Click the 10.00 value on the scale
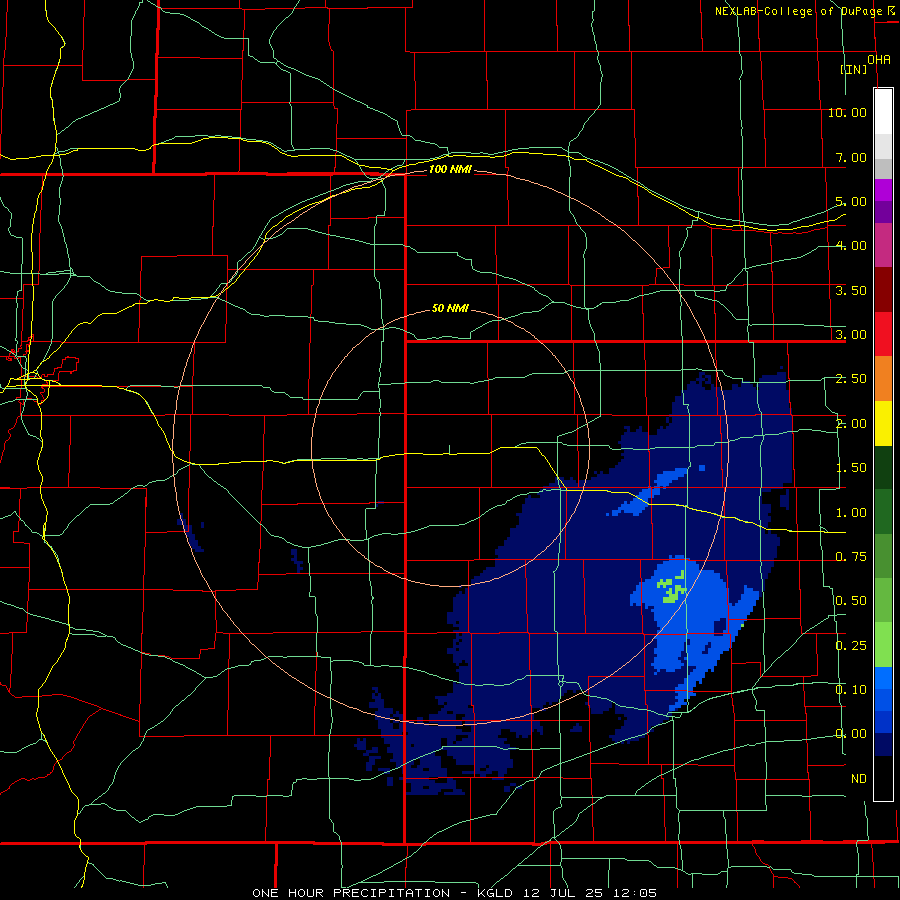 point(847,112)
